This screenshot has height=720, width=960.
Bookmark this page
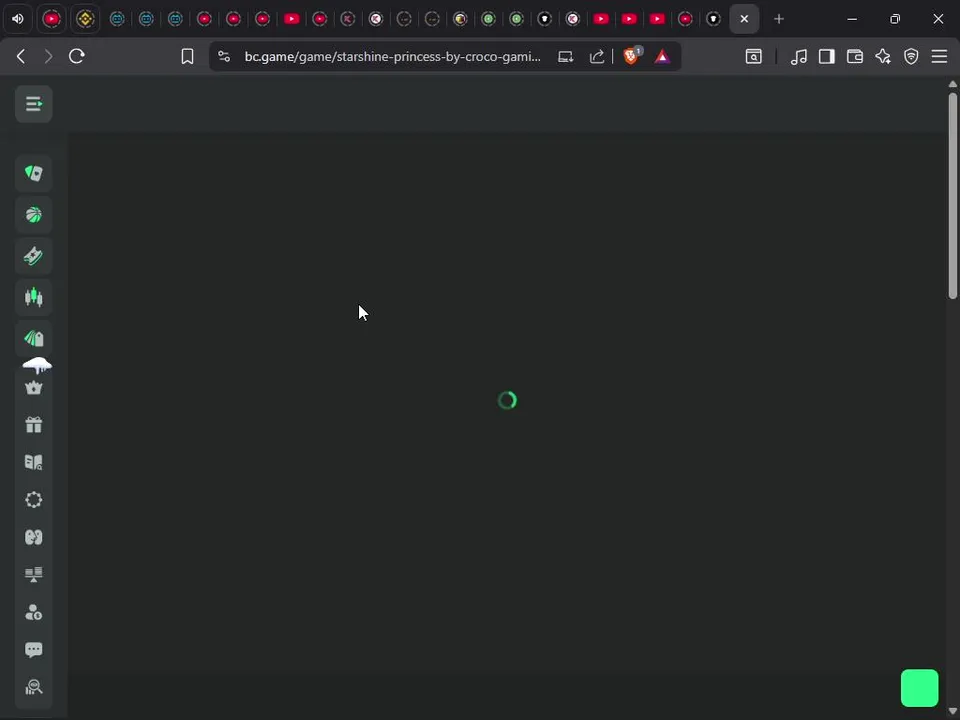click(187, 56)
